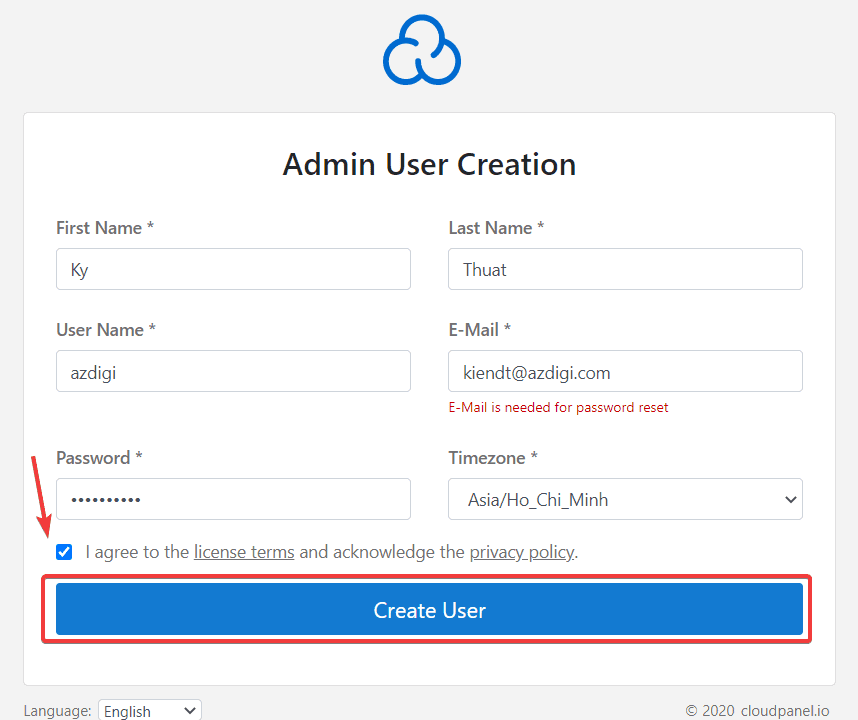This screenshot has height=720, width=858.
Task: Open the Timezone dropdown showing Asia/Ho_Chi_Minh
Action: click(x=625, y=499)
